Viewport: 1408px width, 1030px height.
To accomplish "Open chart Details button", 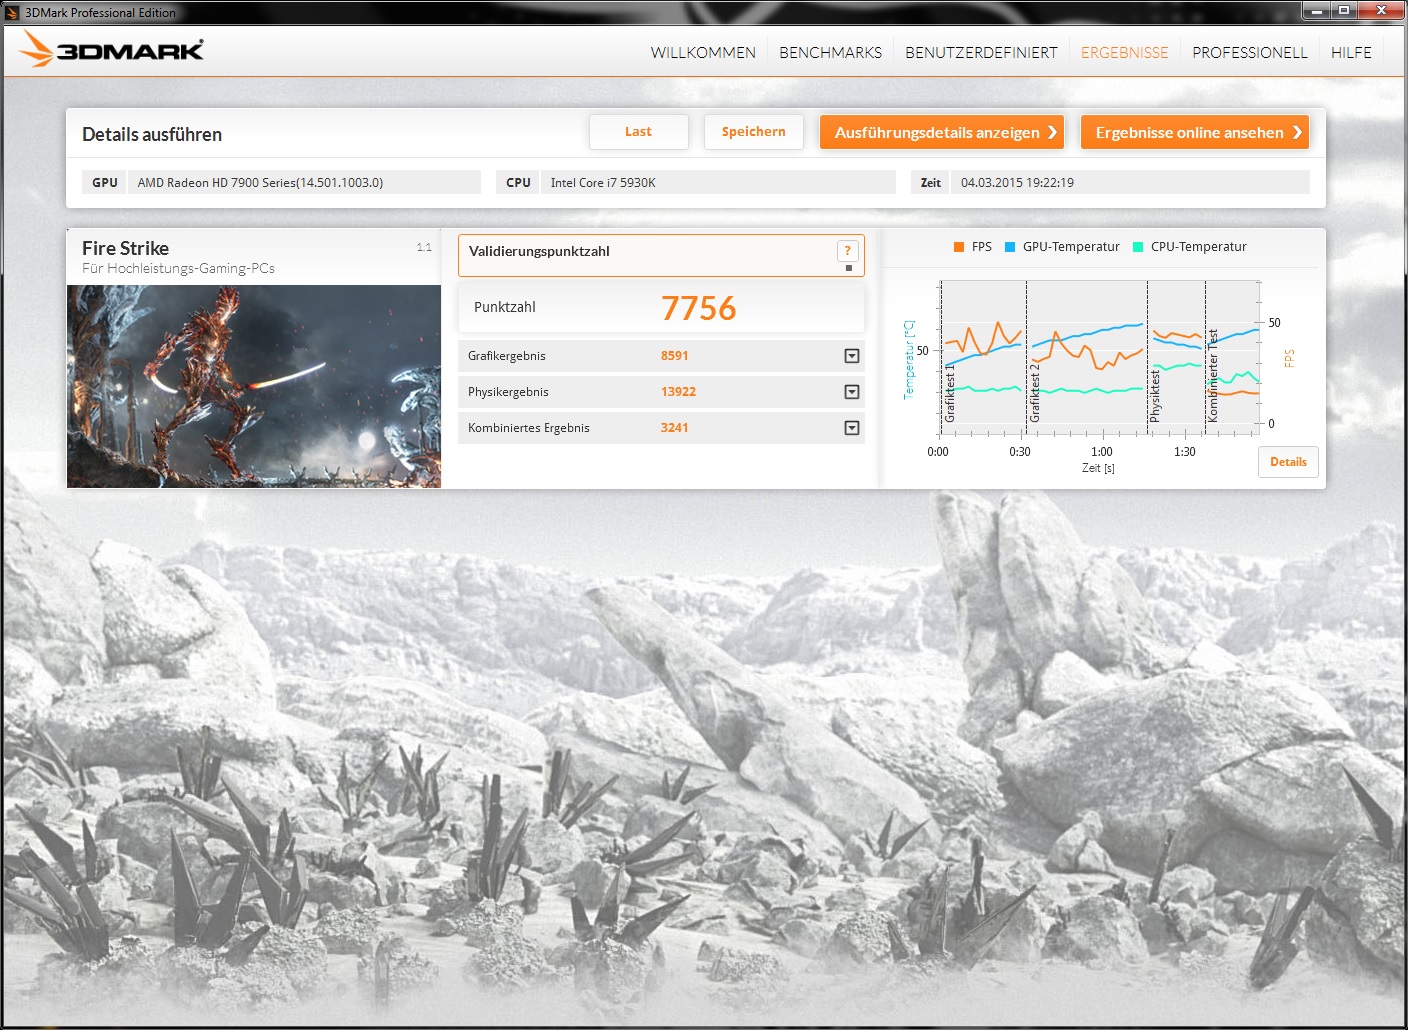I will [1288, 462].
